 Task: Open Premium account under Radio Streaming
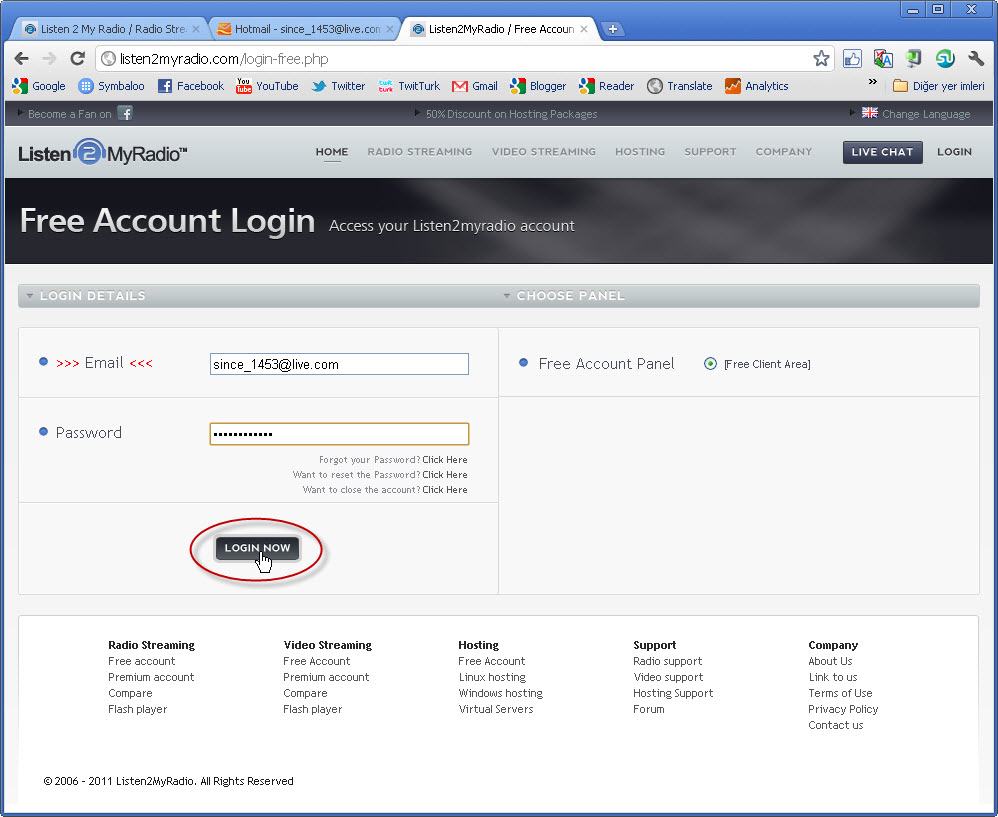151,677
